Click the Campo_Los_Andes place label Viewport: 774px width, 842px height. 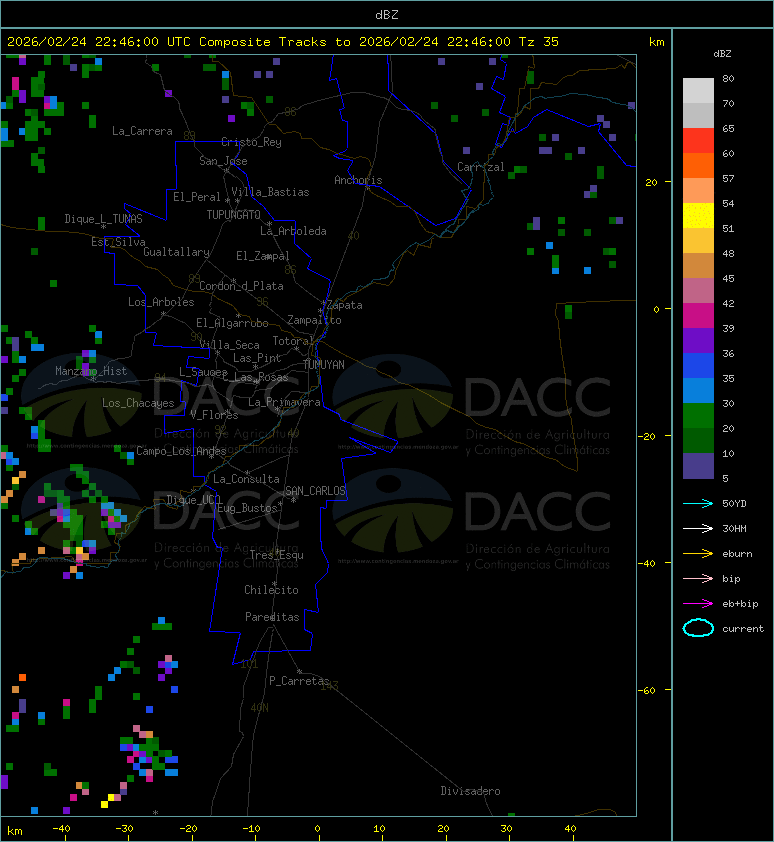coord(181,451)
